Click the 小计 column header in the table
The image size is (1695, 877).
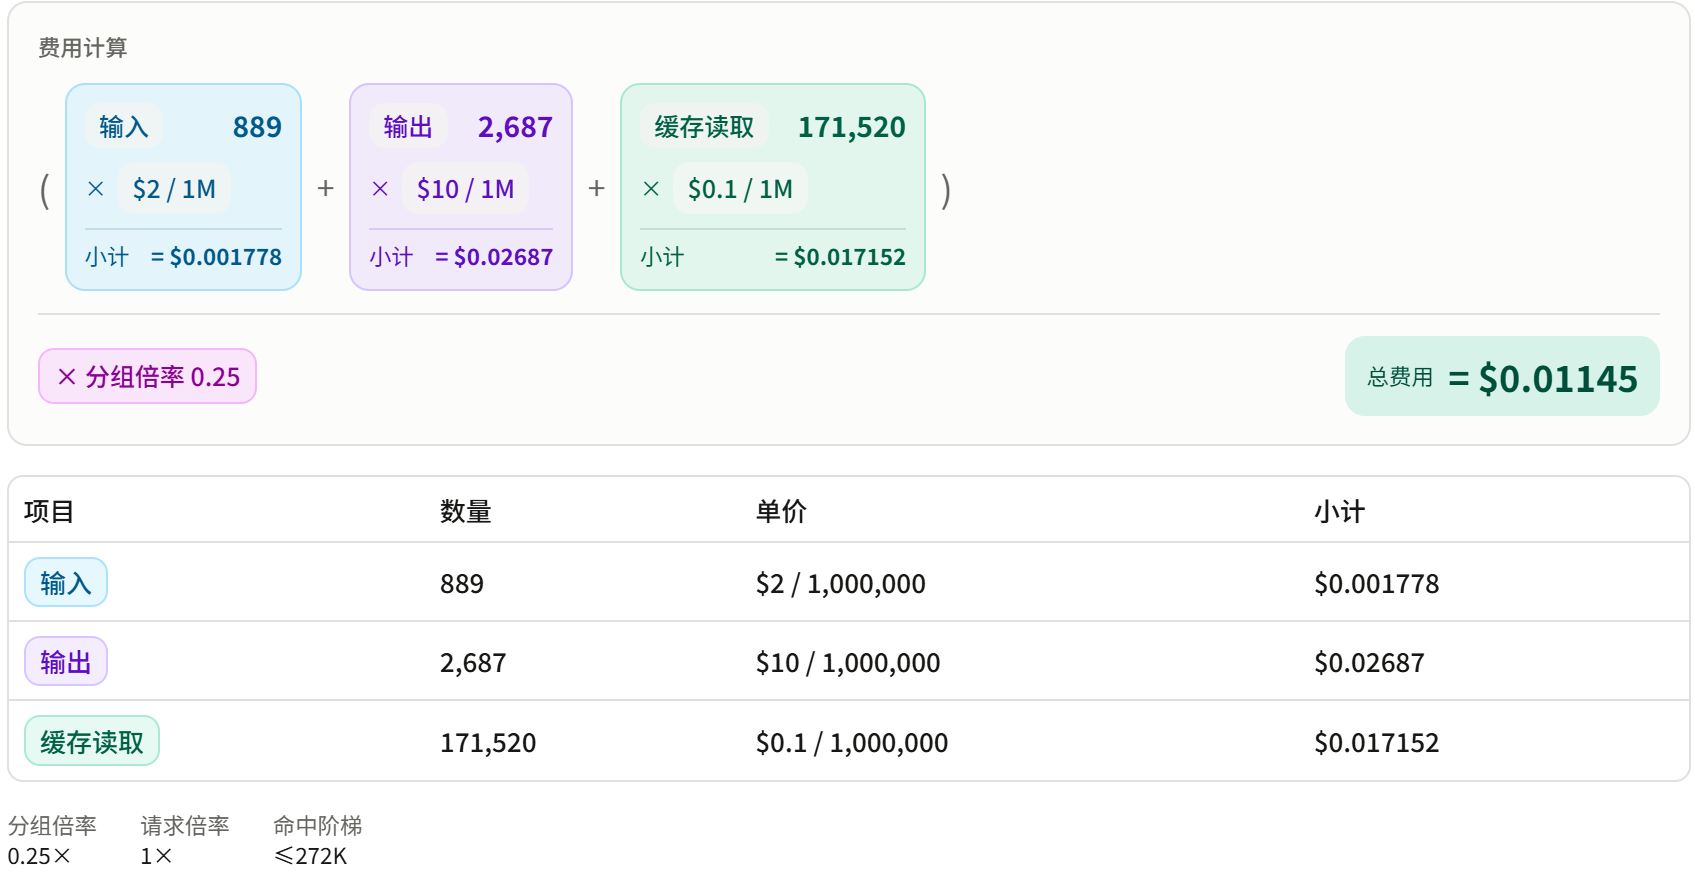[1339, 512]
